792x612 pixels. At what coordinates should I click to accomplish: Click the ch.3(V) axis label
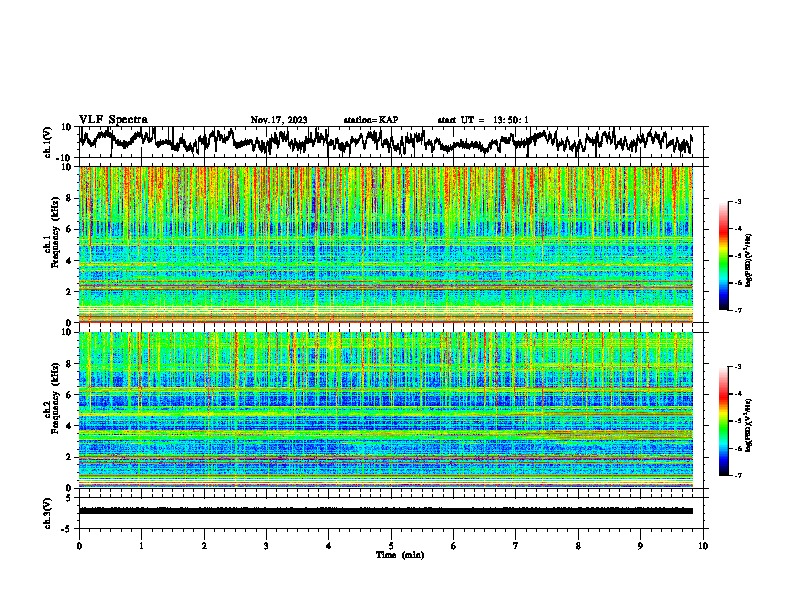[47, 513]
